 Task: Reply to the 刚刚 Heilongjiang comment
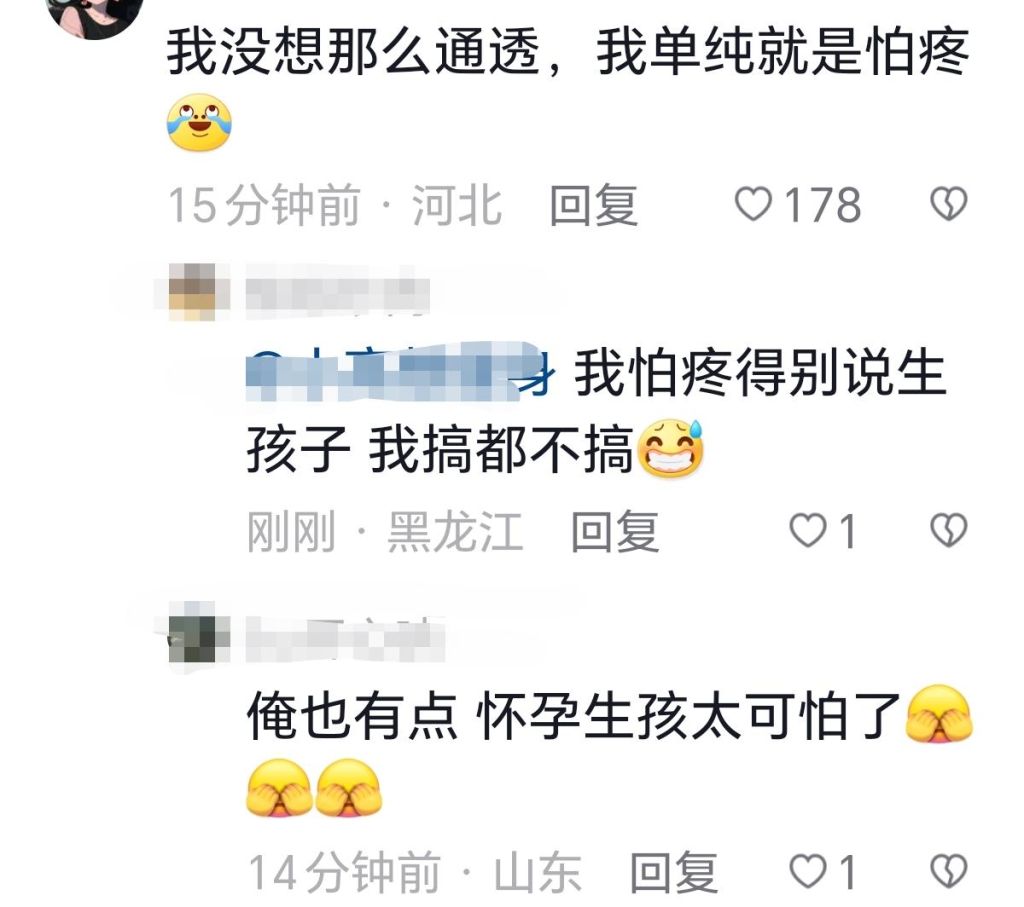pos(615,531)
